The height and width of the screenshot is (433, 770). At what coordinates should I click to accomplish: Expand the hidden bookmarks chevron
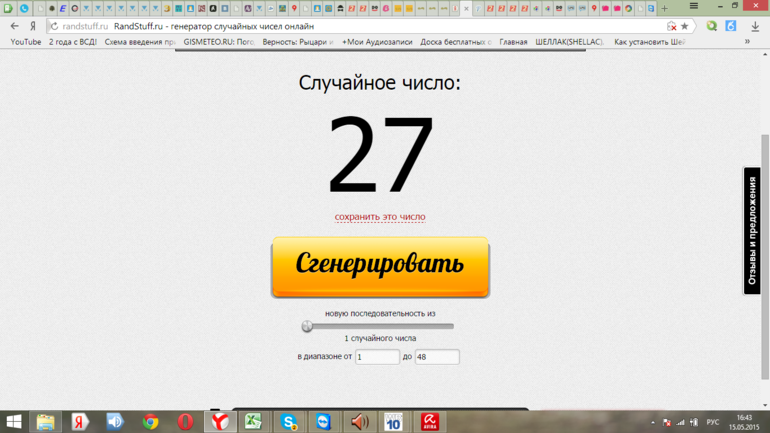(x=747, y=42)
